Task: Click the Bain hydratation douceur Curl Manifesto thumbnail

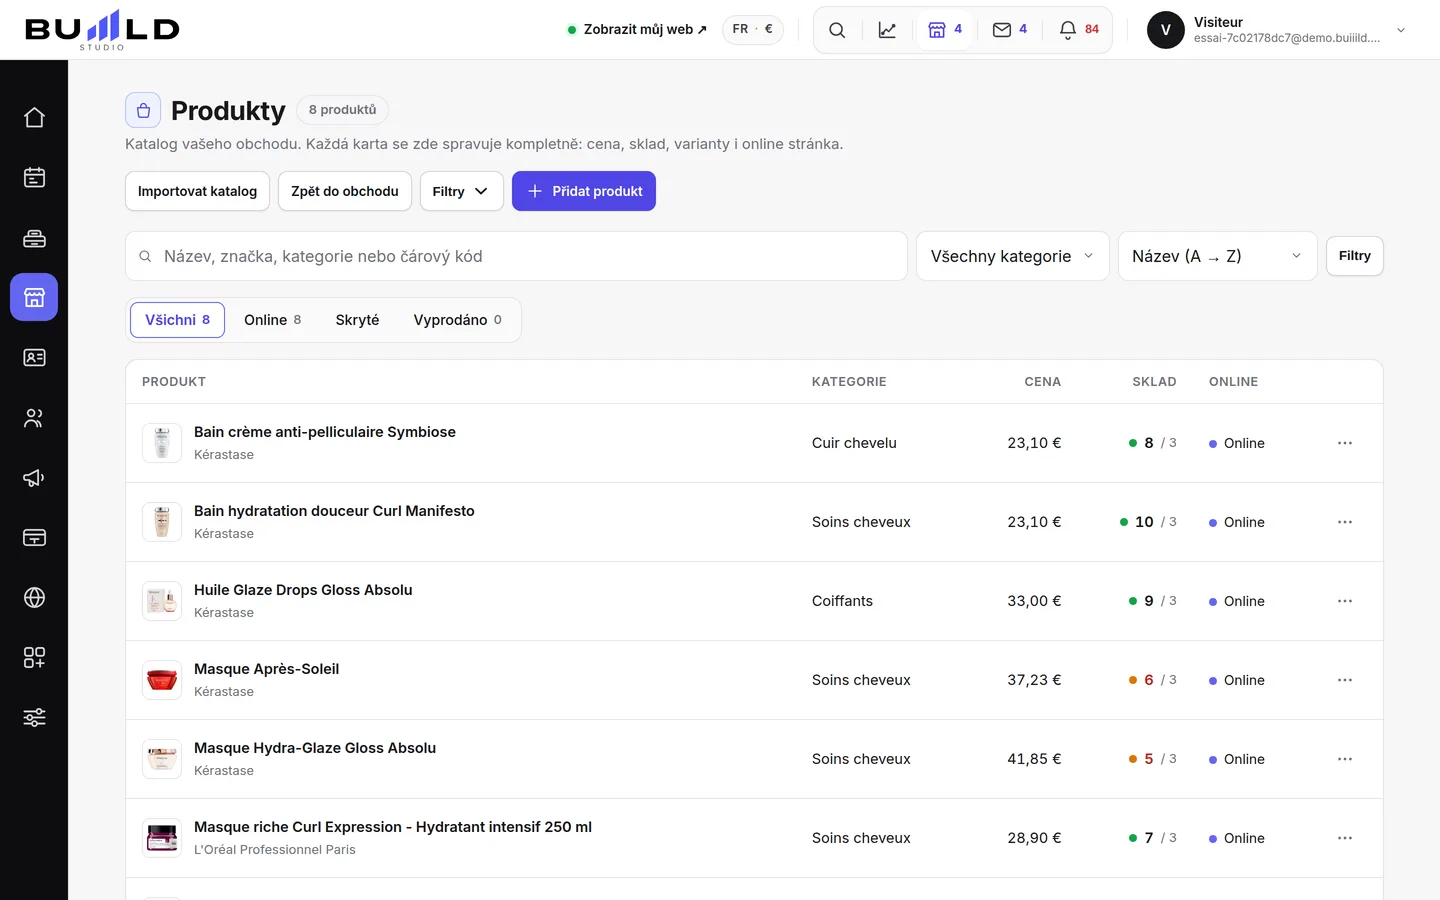Action: point(162,522)
